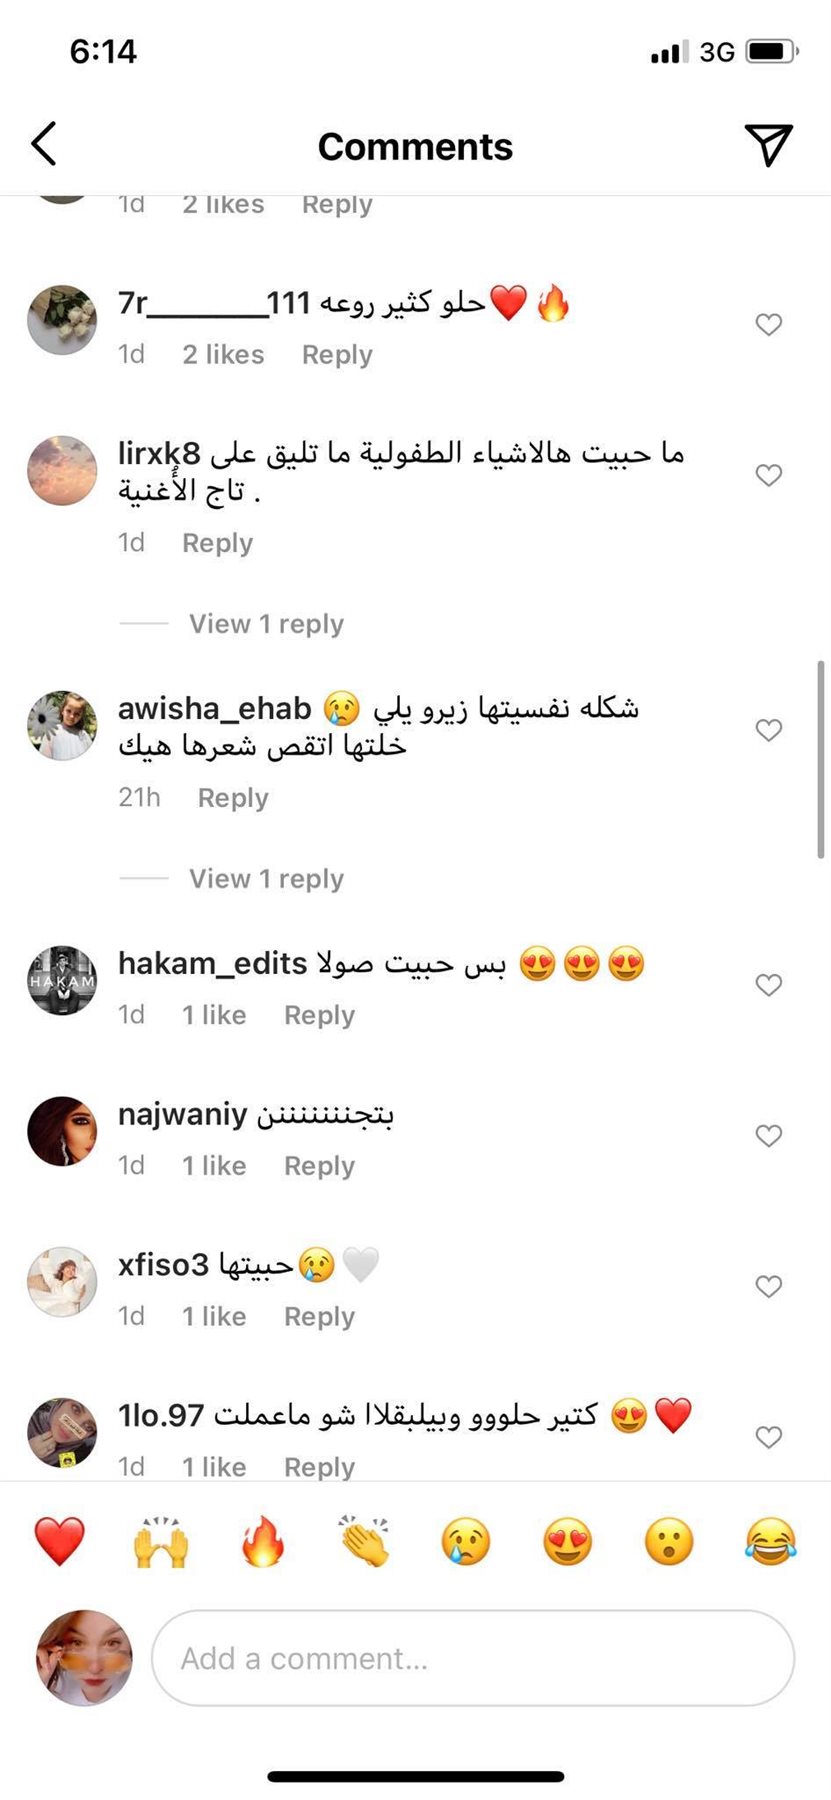
Task: Reply to awisha_ehab's comment
Action: point(233,798)
